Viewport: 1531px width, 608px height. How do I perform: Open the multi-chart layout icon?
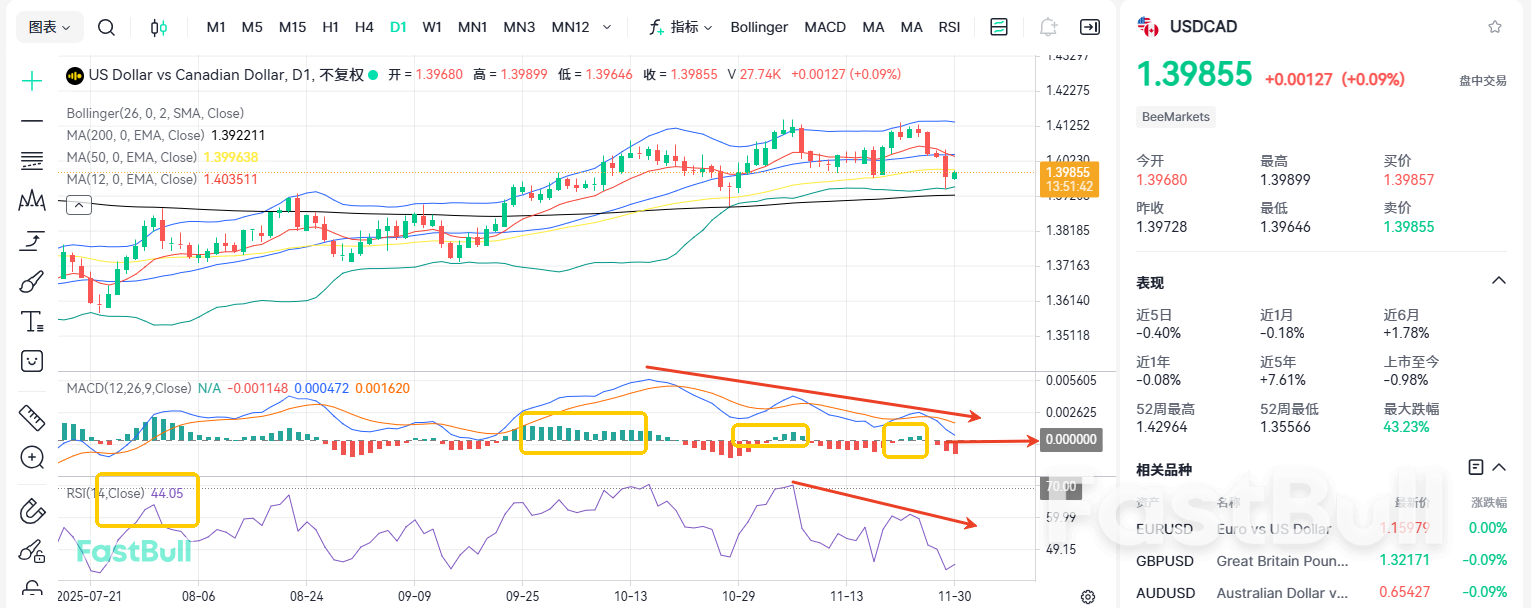point(999,27)
